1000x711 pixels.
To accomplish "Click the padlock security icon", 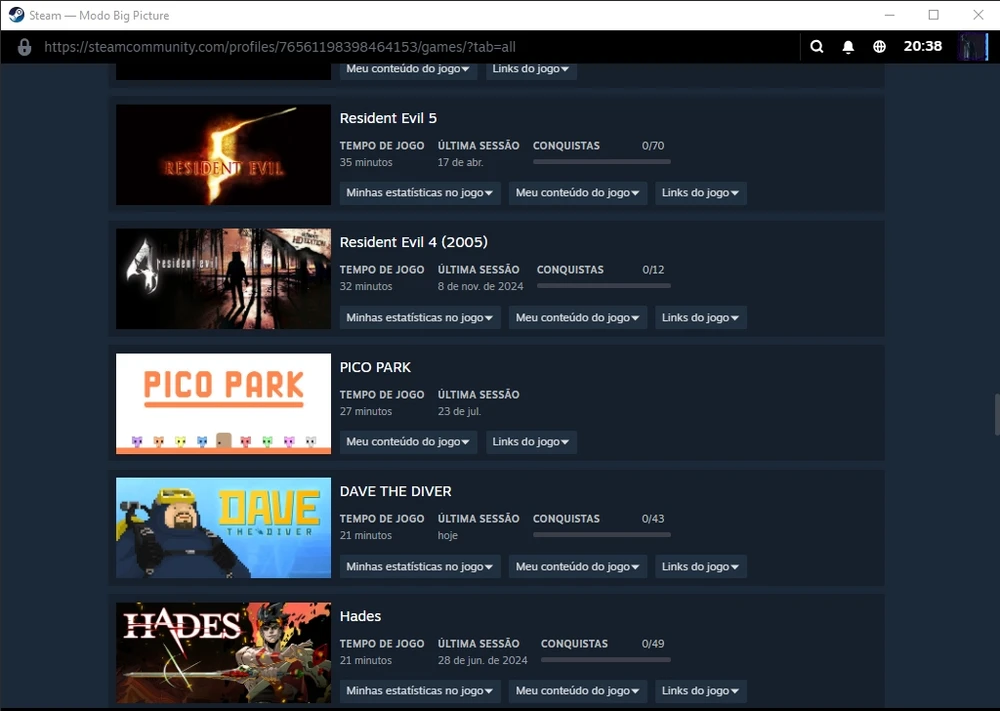I will 24,47.
